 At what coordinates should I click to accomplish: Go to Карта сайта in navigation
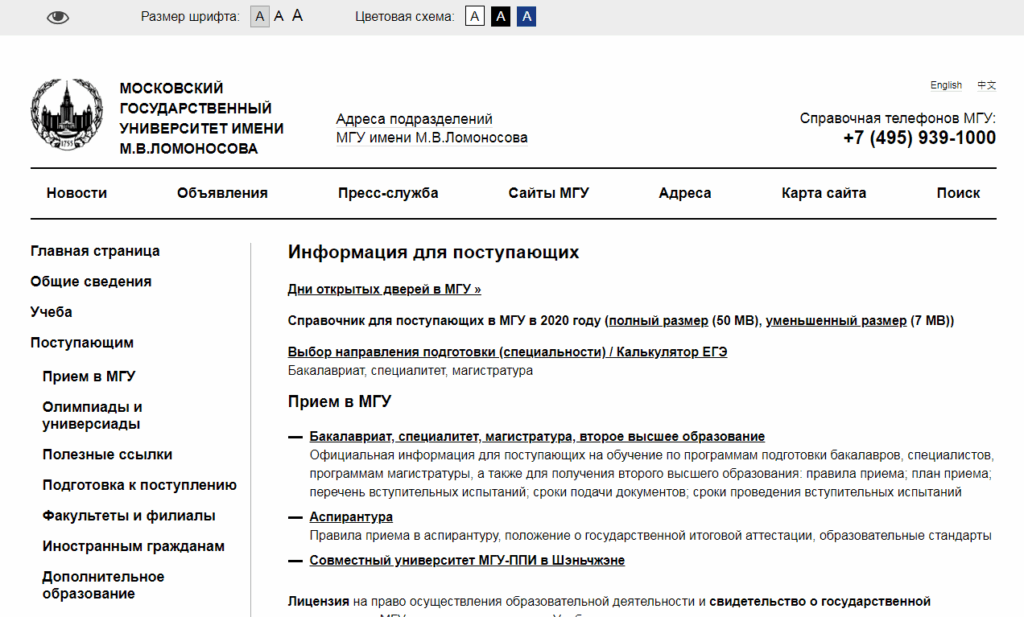[823, 193]
